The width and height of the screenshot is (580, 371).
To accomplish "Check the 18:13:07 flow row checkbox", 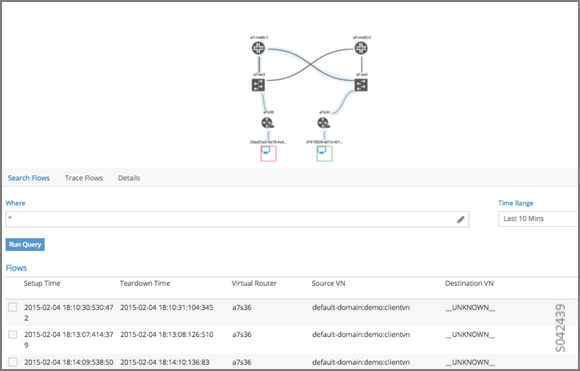I will pyautogui.click(x=13, y=334).
